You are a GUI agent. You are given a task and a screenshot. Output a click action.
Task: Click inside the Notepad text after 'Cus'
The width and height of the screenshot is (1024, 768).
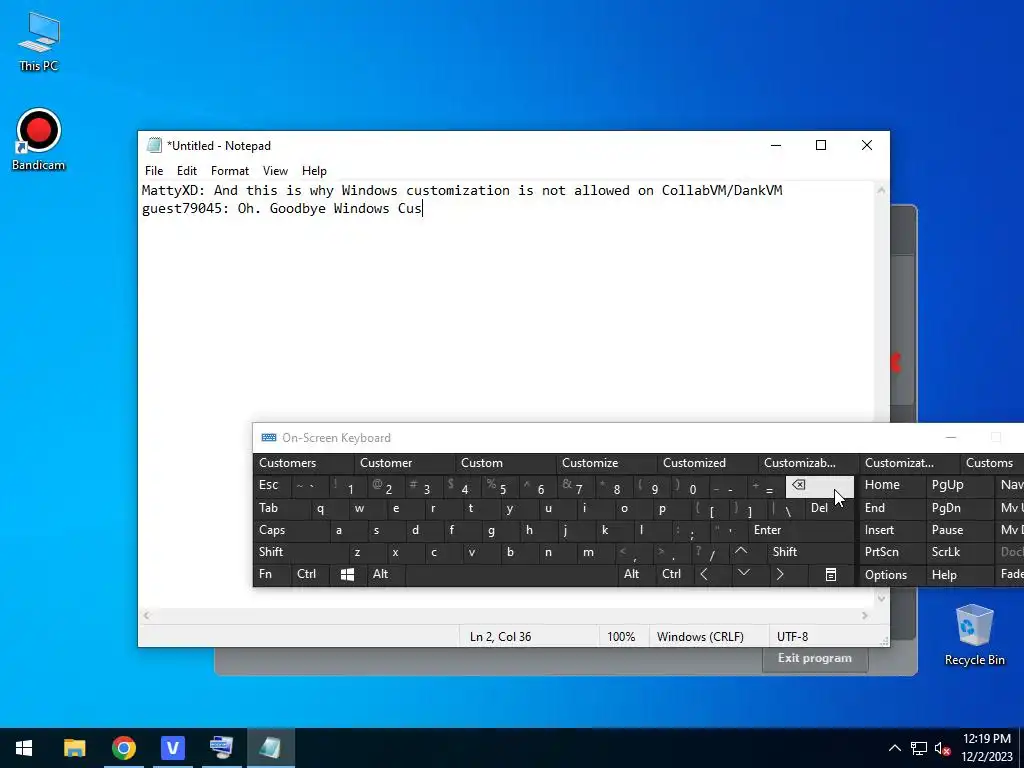point(423,208)
